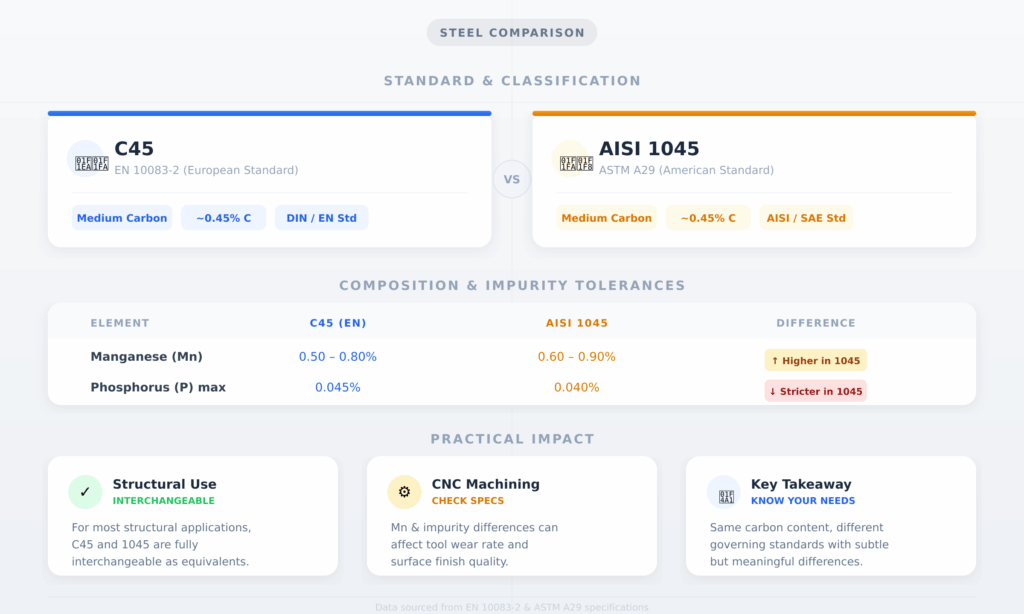
Task: Select orange ~0.45% C tag under AISI 1045
Action: [x=708, y=218]
